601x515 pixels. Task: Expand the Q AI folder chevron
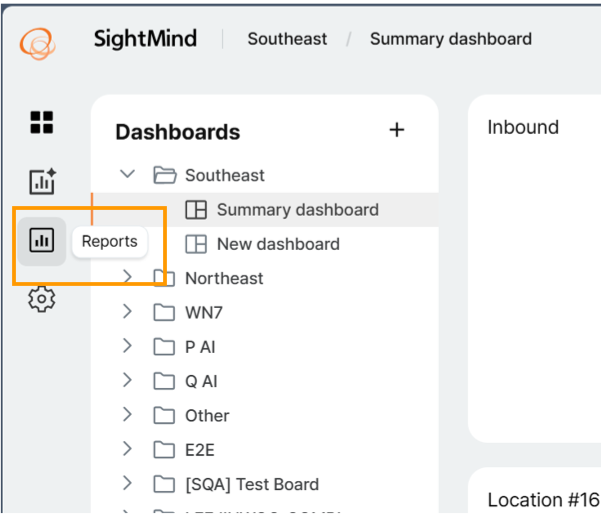click(x=127, y=380)
